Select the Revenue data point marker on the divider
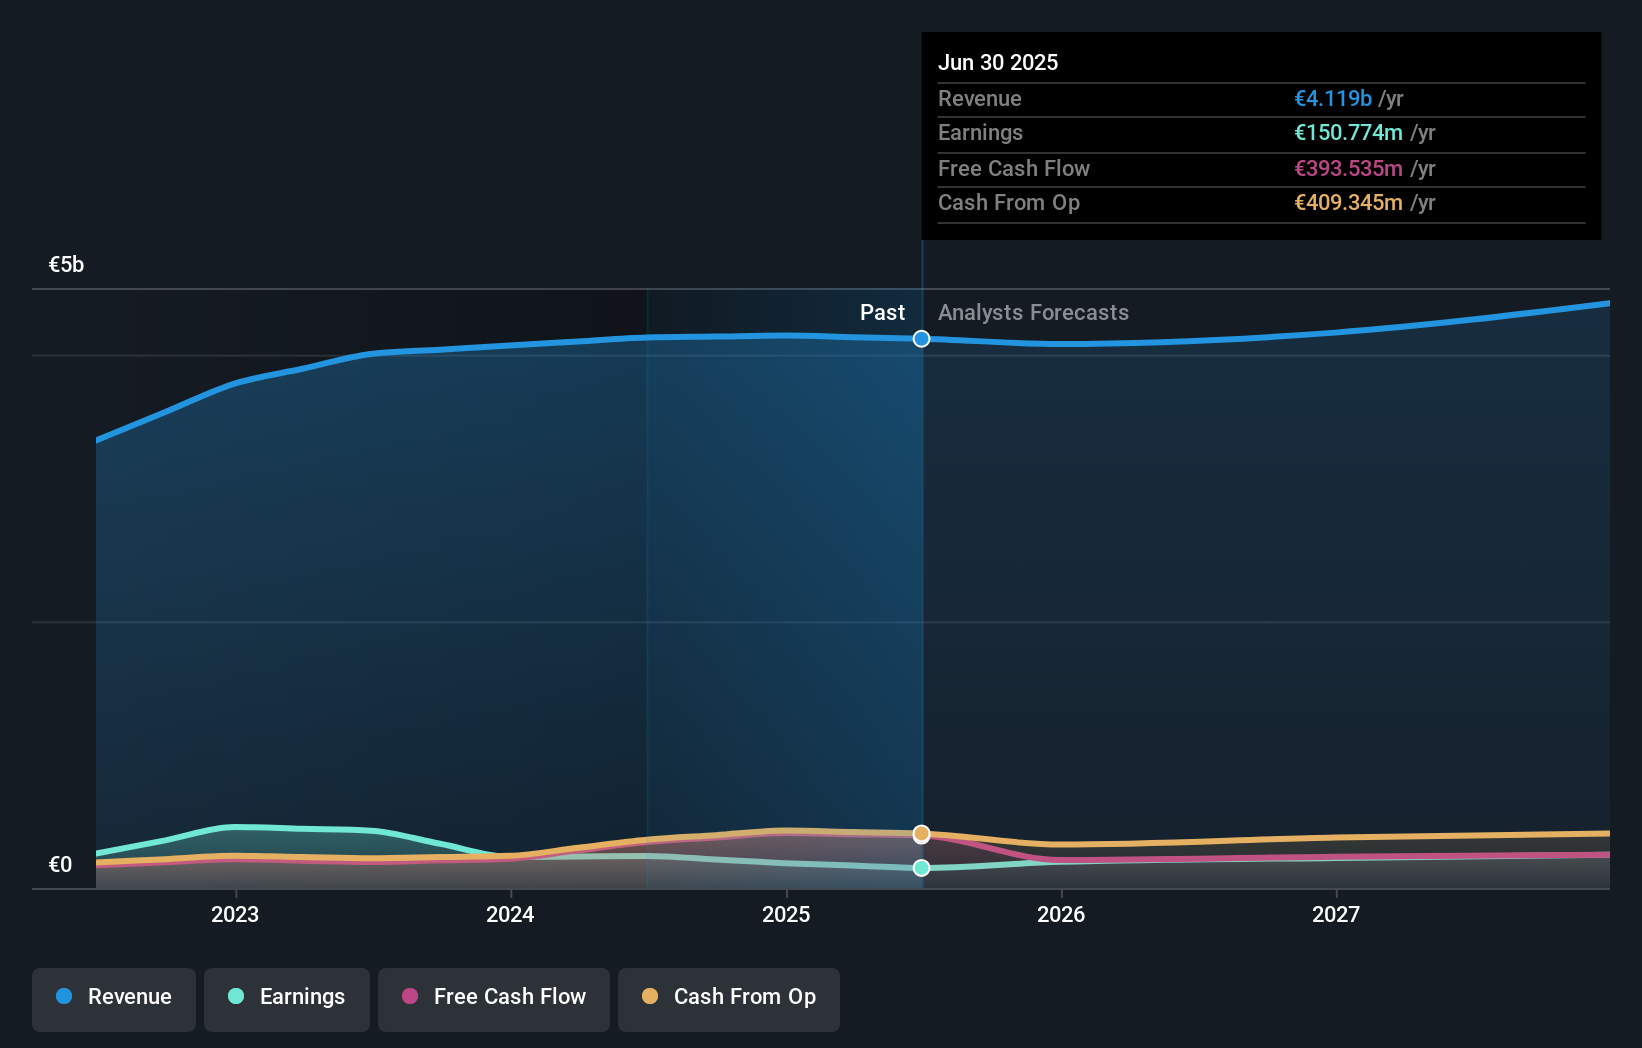Image resolution: width=1642 pixels, height=1048 pixels. 921,338
